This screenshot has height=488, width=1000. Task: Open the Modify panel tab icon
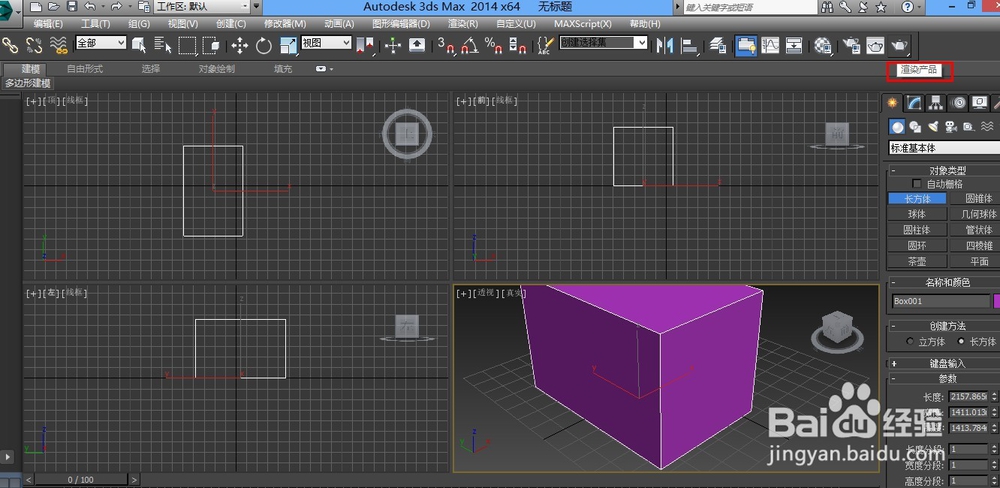915,102
